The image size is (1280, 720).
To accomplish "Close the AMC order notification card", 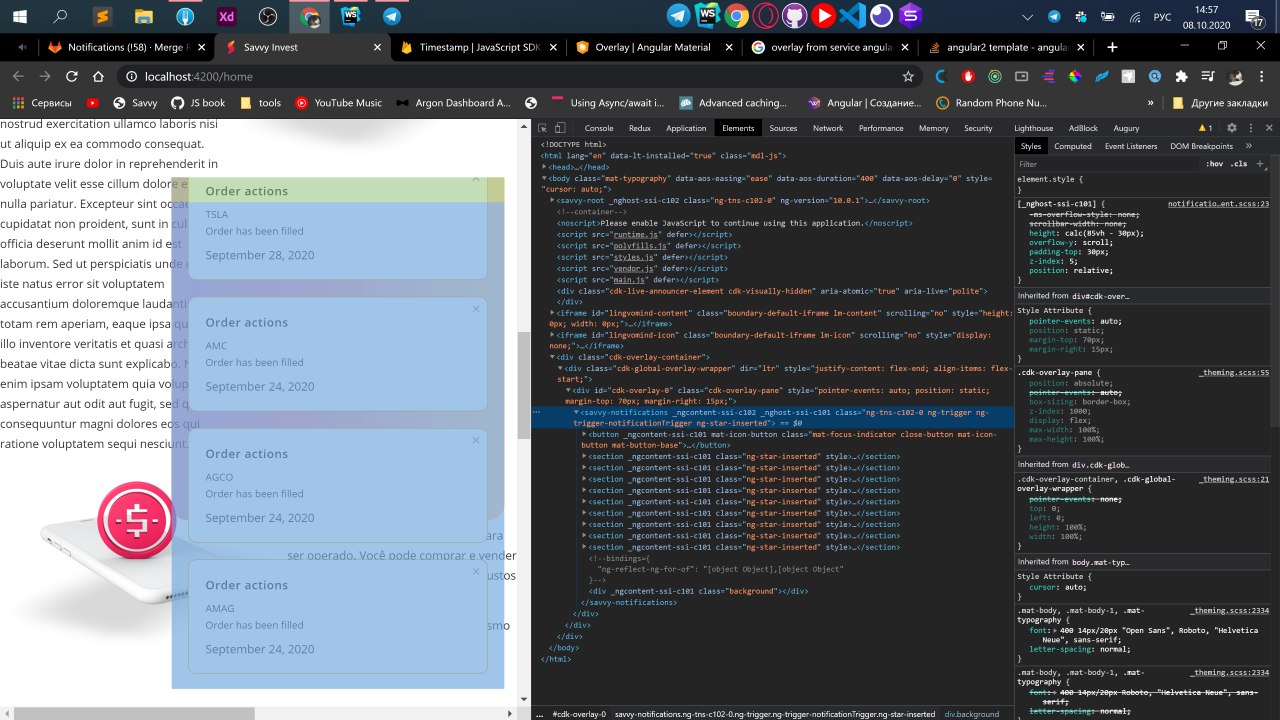I will tap(476, 309).
